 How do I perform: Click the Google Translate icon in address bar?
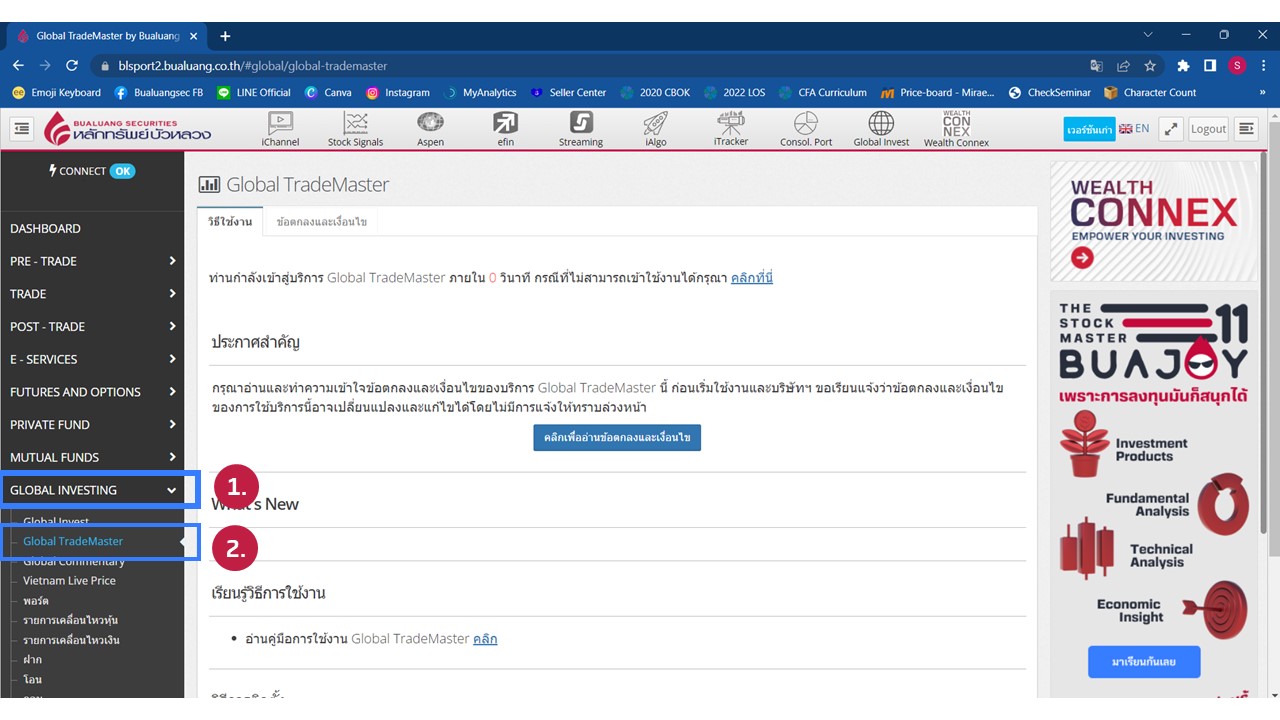pyautogui.click(x=1096, y=66)
